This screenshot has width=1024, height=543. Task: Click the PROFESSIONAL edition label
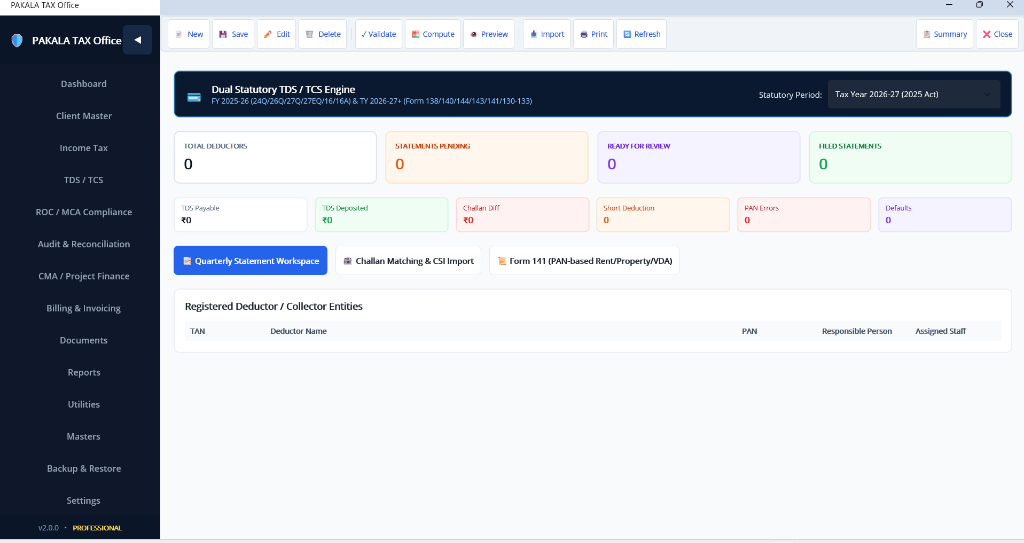(x=97, y=528)
